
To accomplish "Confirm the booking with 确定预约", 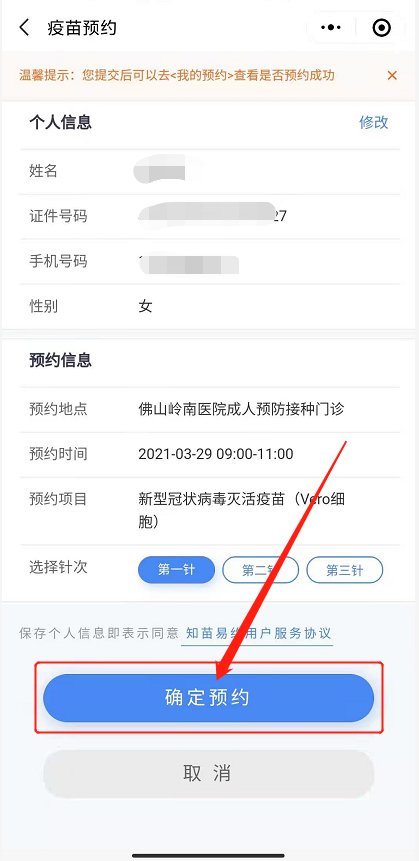I will pos(209,698).
